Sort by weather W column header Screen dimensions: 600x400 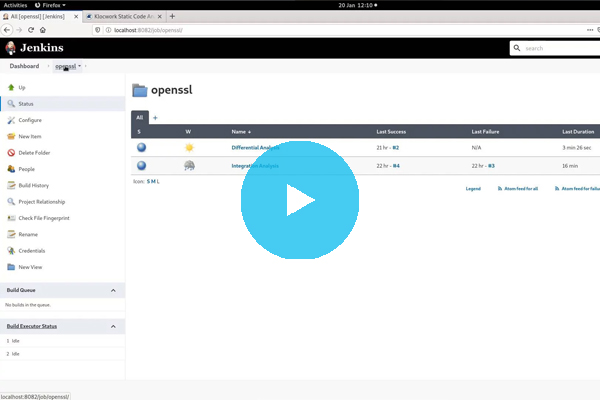tap(188, 132)
